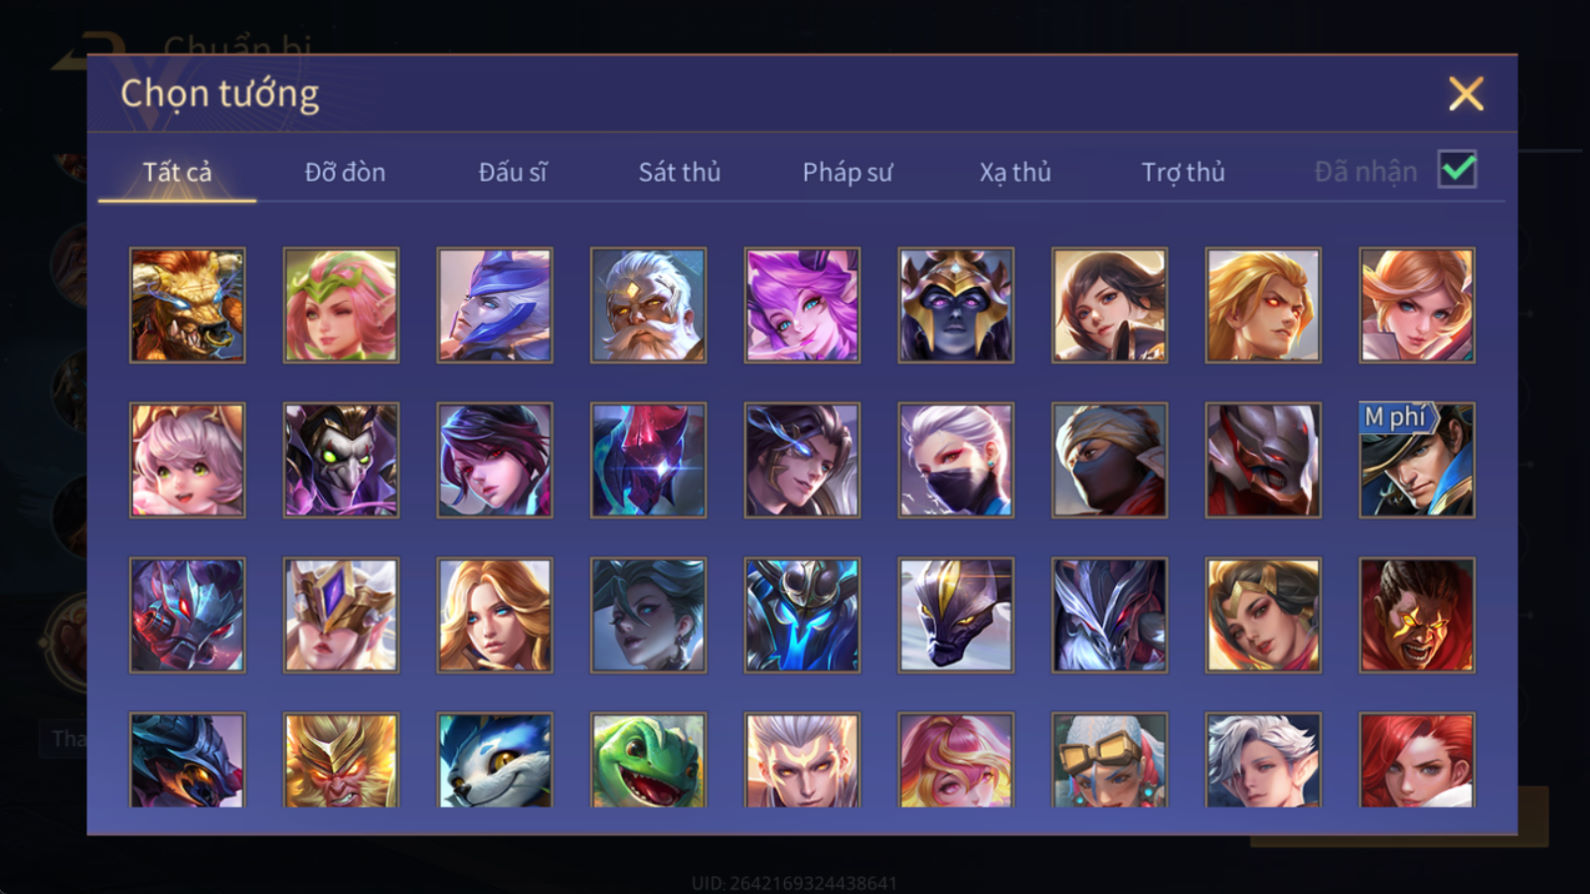Select the horned bull hero portrait

point(187,305)
